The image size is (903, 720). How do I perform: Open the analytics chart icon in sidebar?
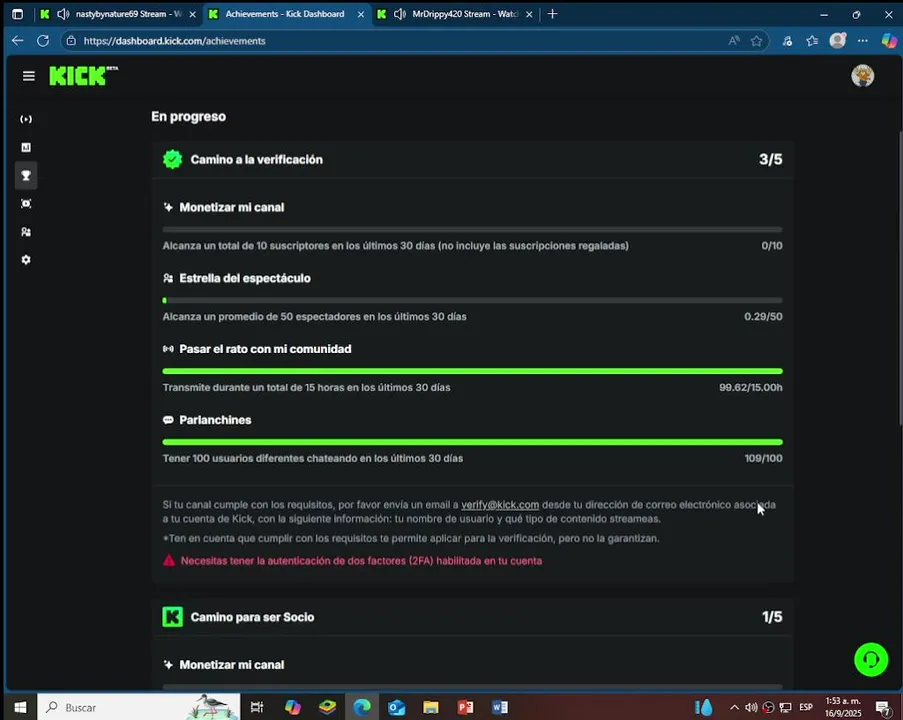pos(26,147)
